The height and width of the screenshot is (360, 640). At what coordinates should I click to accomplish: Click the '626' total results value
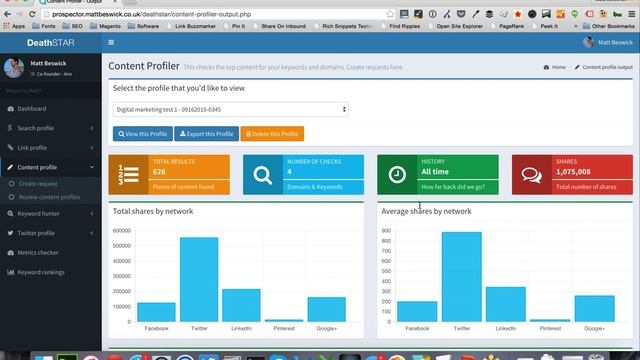tap(159, 172)
